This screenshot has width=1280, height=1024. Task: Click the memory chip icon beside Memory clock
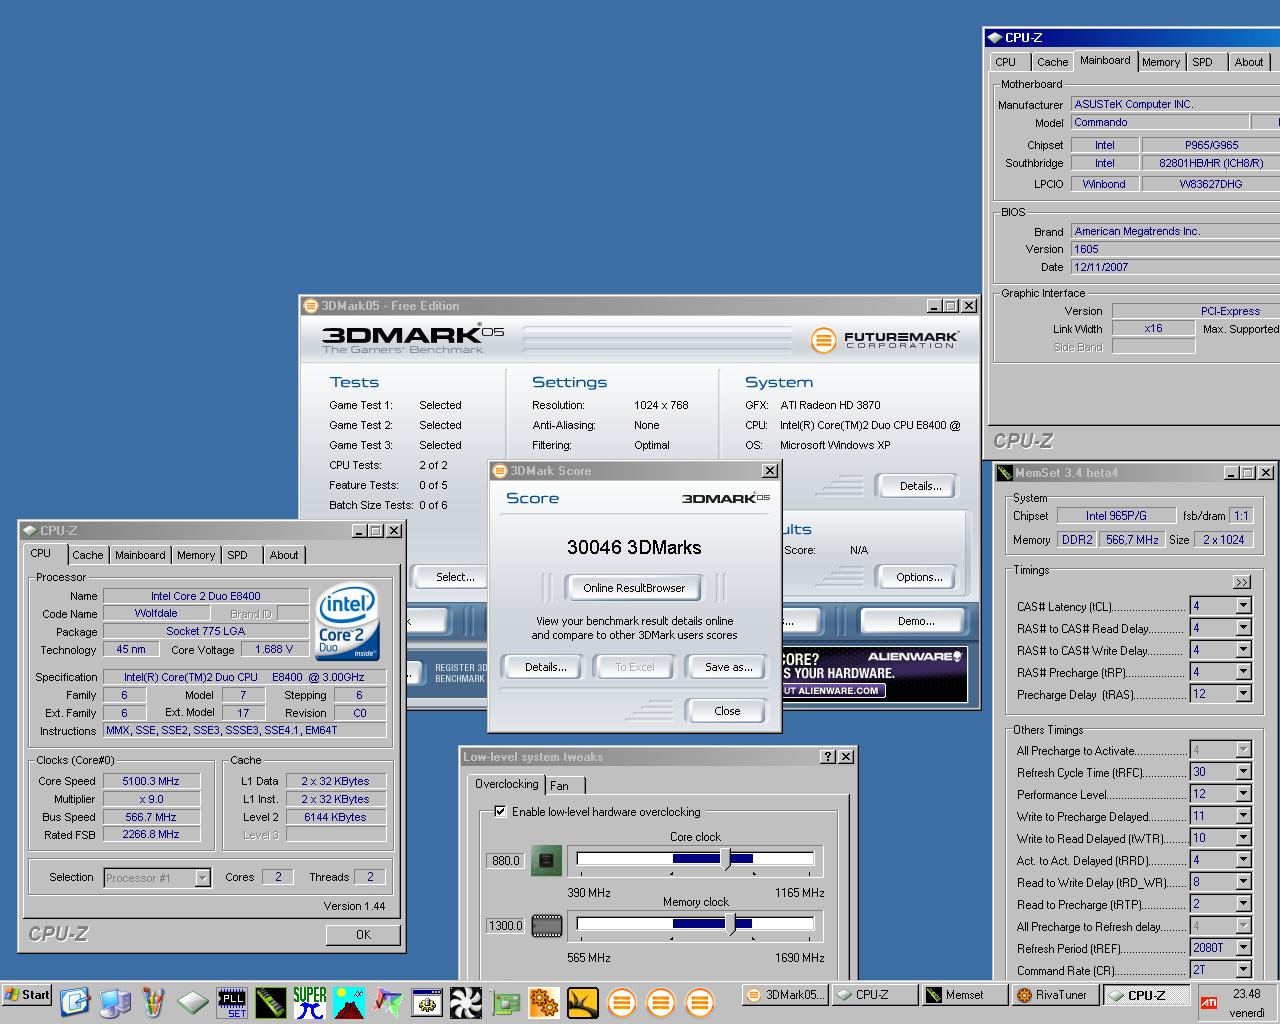click(546, 925)
